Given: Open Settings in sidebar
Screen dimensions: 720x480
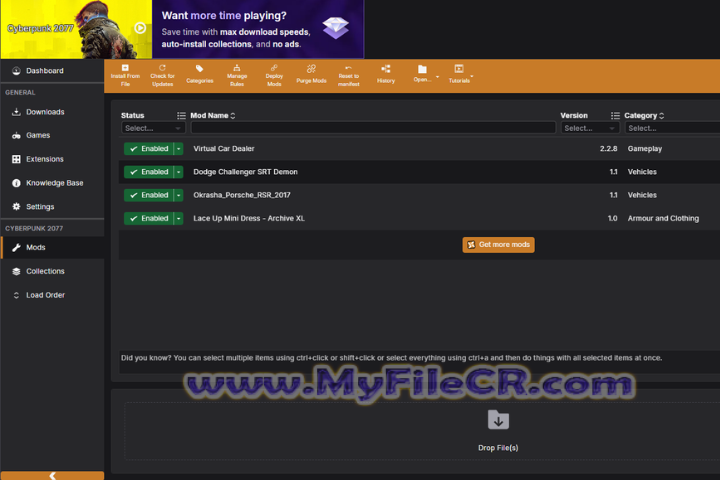Looking at the screenshot, I should click(40, 207).
